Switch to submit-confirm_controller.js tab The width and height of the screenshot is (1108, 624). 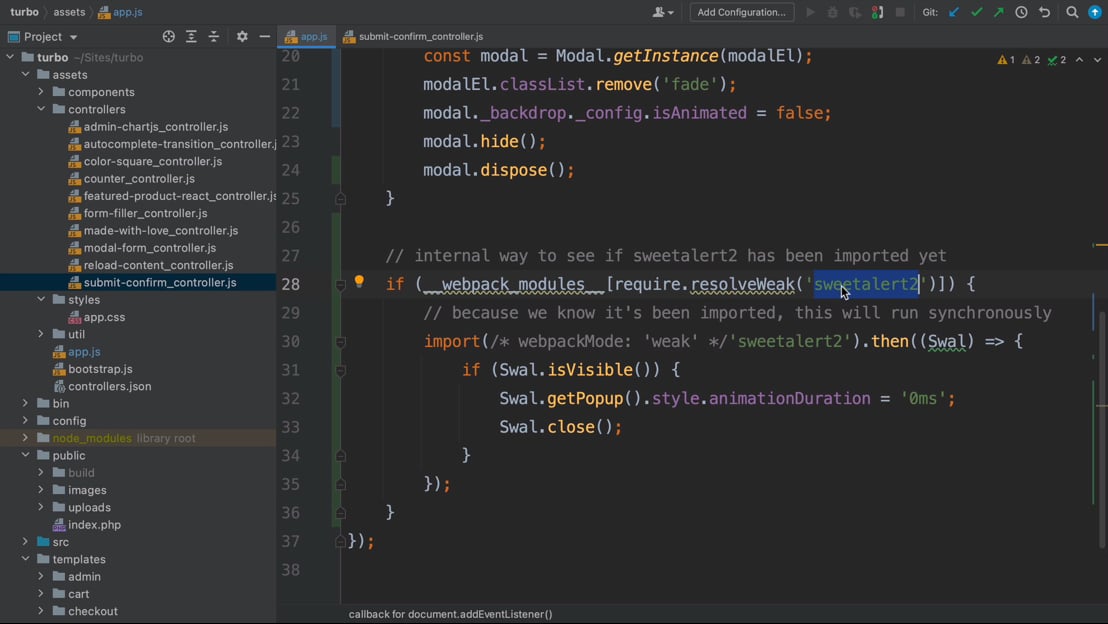[x=420, y=37]
